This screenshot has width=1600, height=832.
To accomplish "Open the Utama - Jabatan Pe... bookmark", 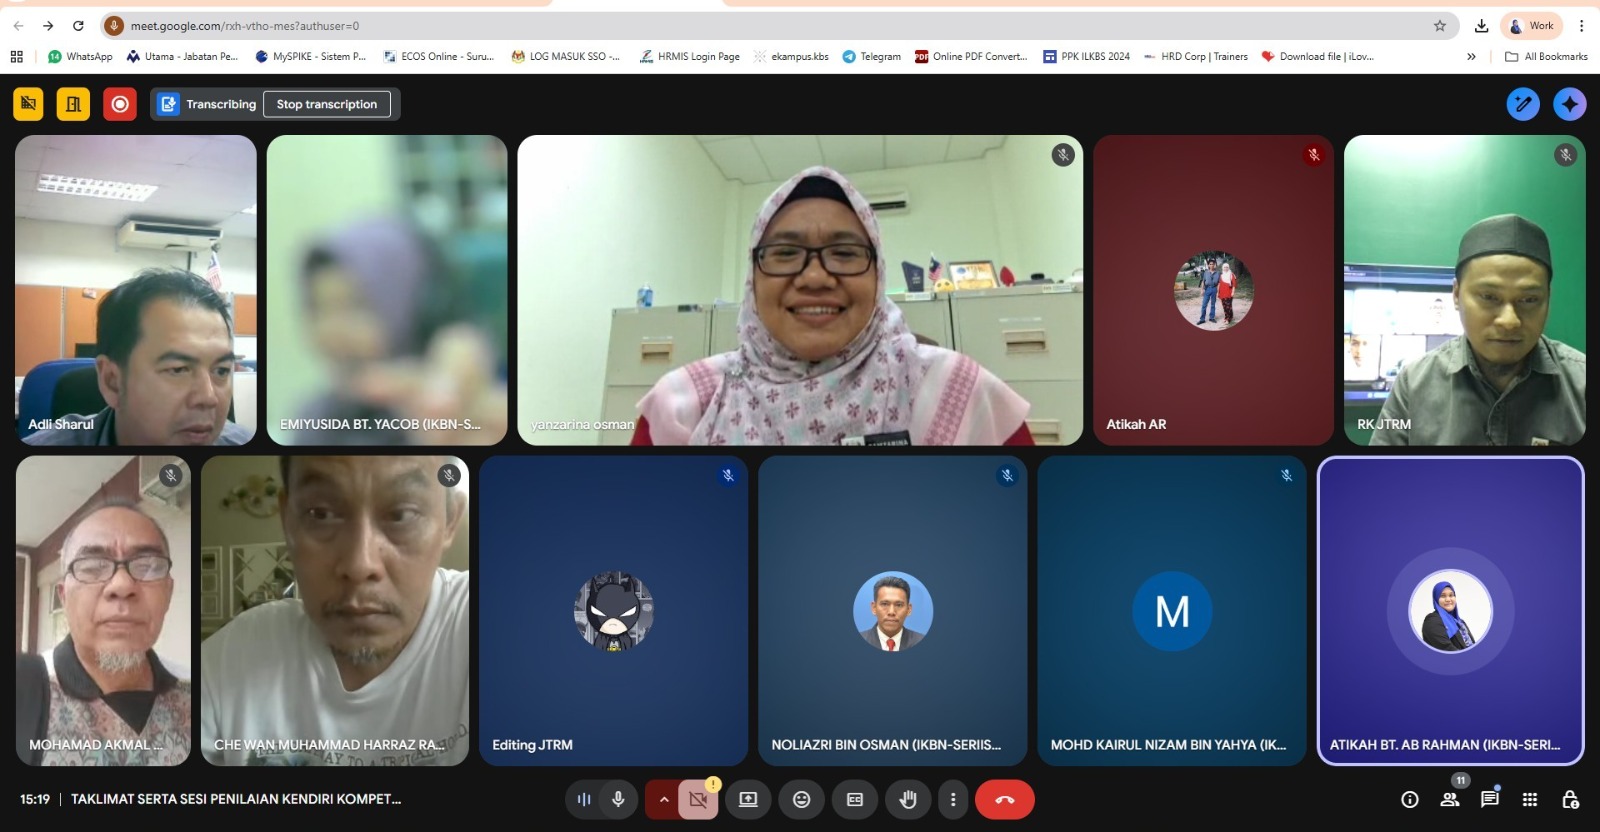I will point(182,57).
